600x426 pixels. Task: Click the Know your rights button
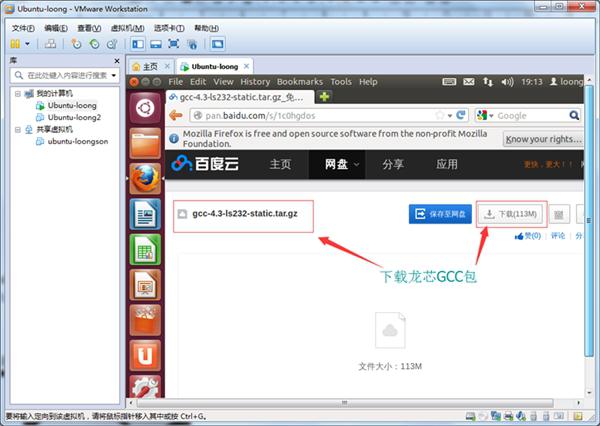point(543,139)
